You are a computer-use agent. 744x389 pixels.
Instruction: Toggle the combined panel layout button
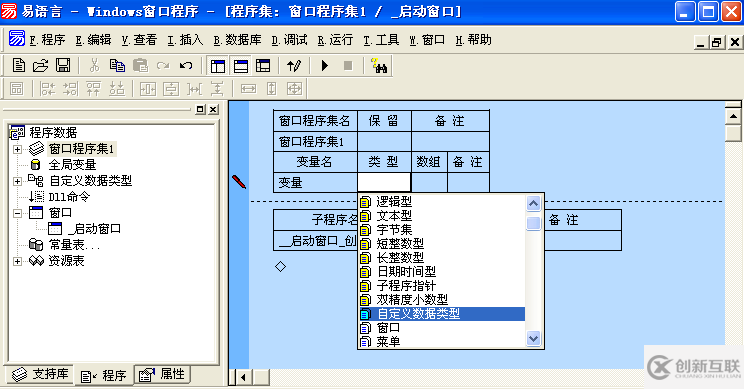point(263,66)
